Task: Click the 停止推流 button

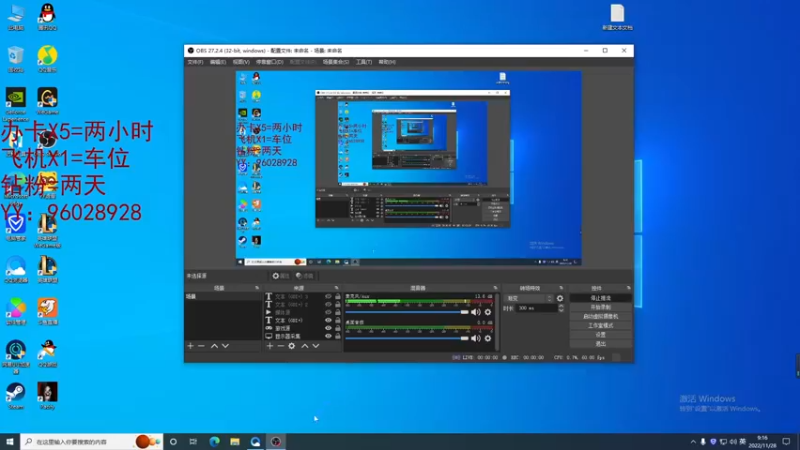Action: click(x=601, y=298)
